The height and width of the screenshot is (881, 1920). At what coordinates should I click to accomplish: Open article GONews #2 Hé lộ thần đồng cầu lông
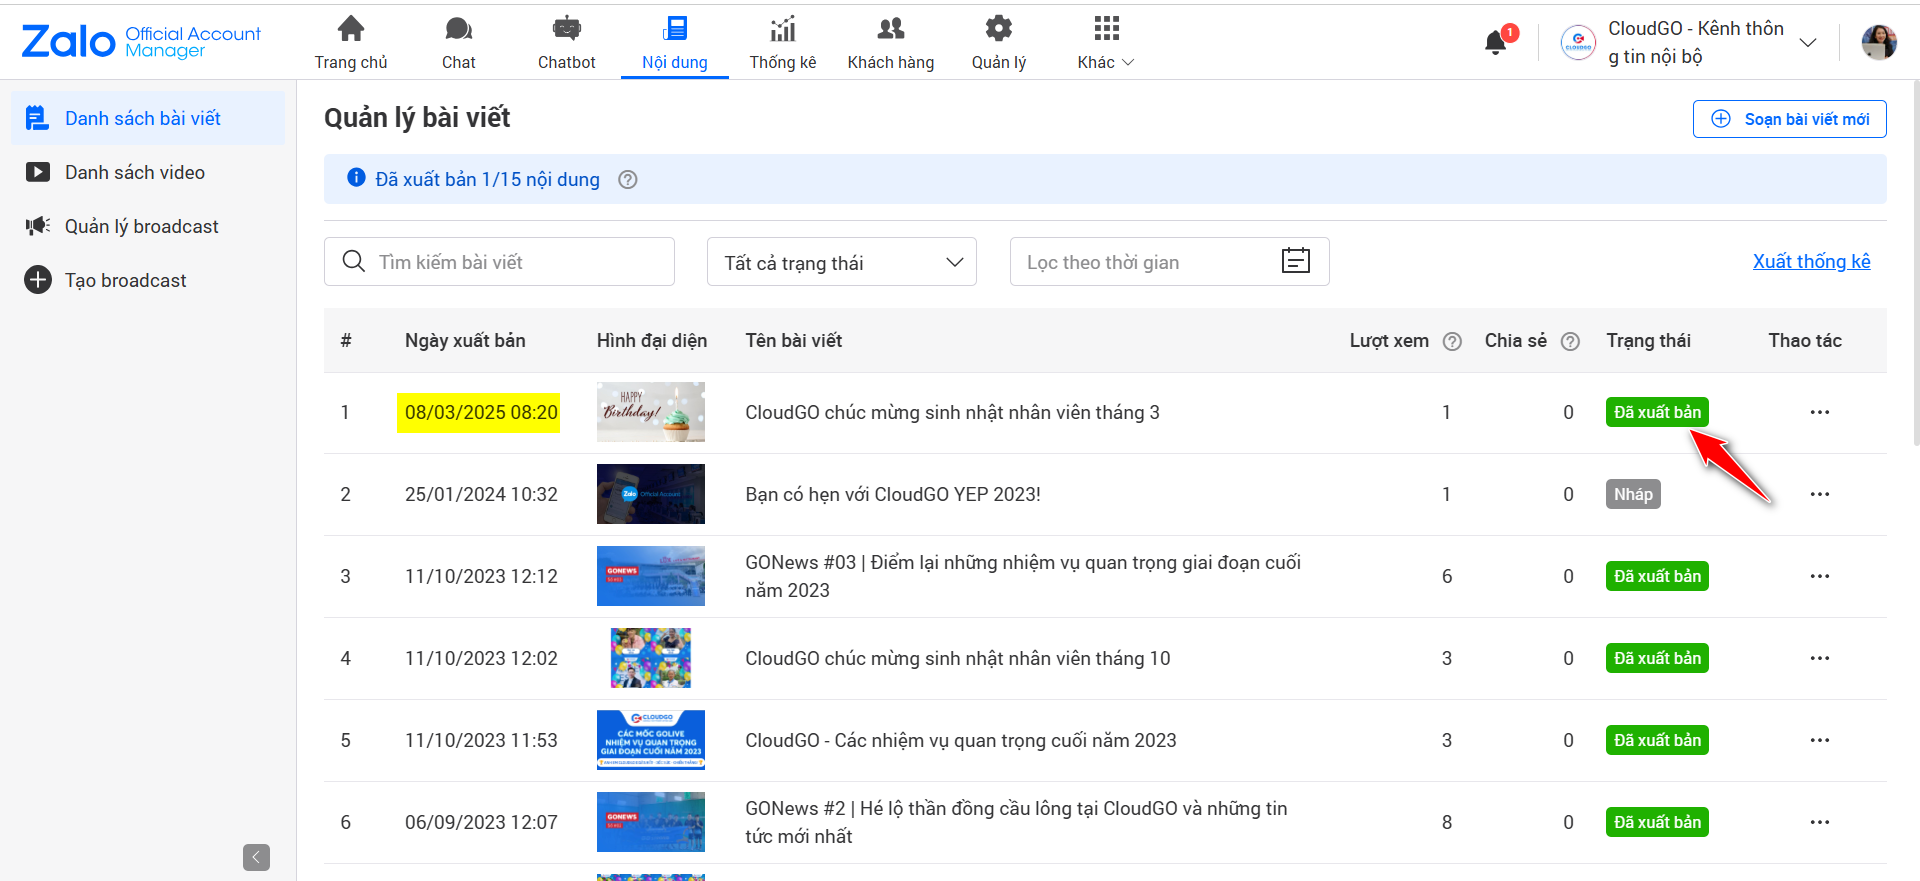1016,822
